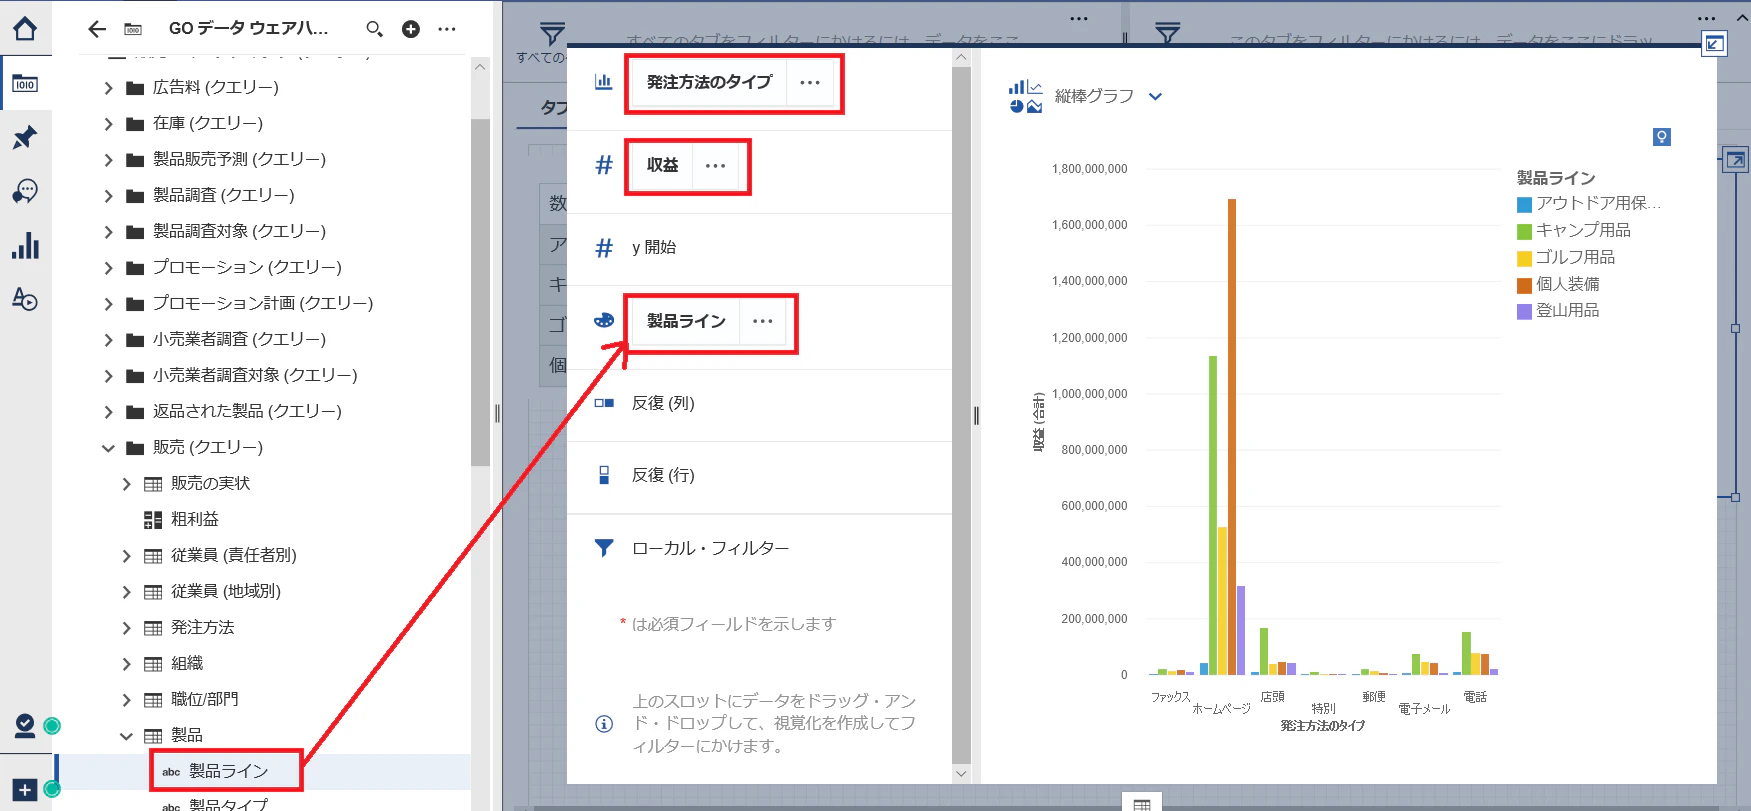Open the user profile icon in sidebar
The width and height of the screenshot is (1751, 811).
pyautogui.click(x=25, y=726)
